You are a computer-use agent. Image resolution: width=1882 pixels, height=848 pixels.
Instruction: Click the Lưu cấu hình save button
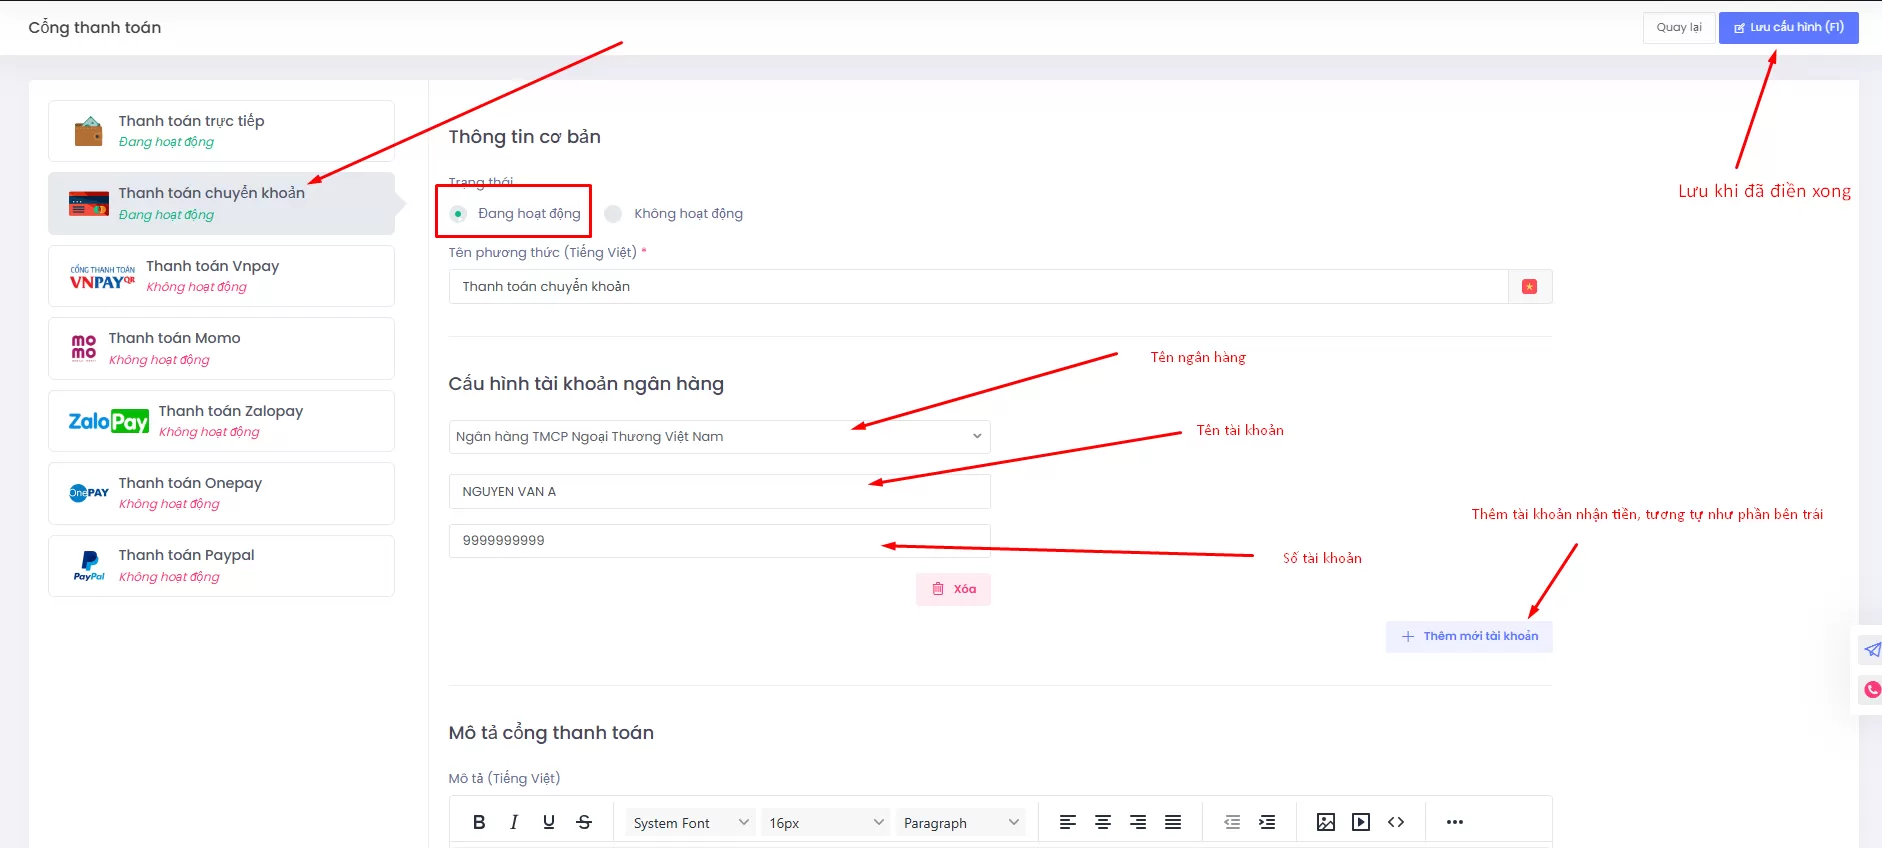[1788, 28]
